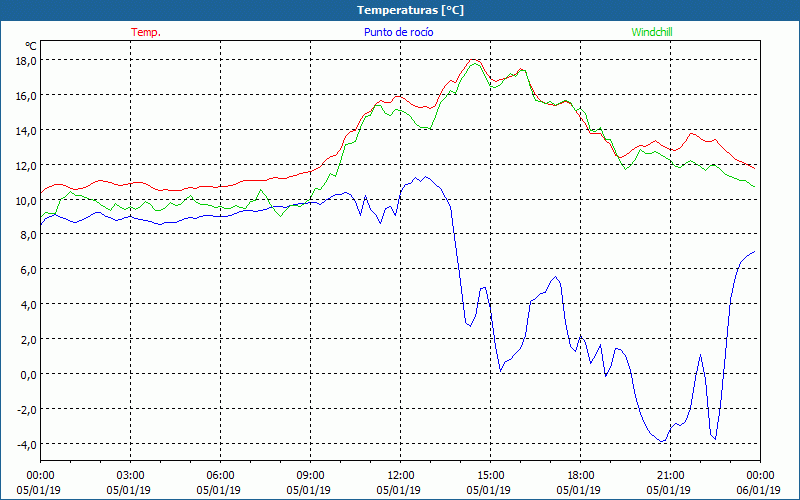This screenshot has height=500, width=800.
Task: Click the '05/01/19' date under 18:00
Action: pos(579,490)
